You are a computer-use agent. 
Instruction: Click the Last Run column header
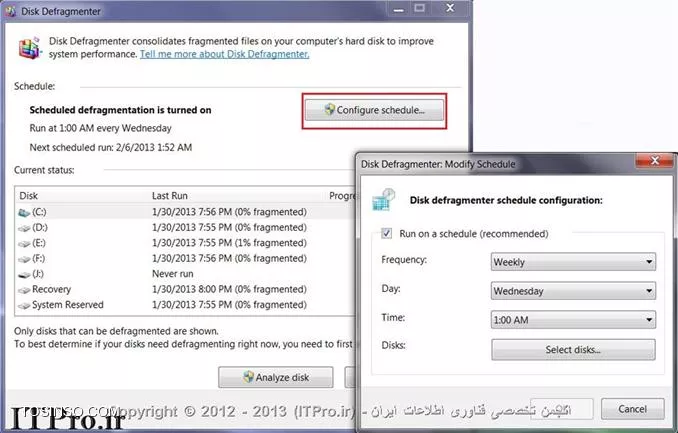coord(170,196)
